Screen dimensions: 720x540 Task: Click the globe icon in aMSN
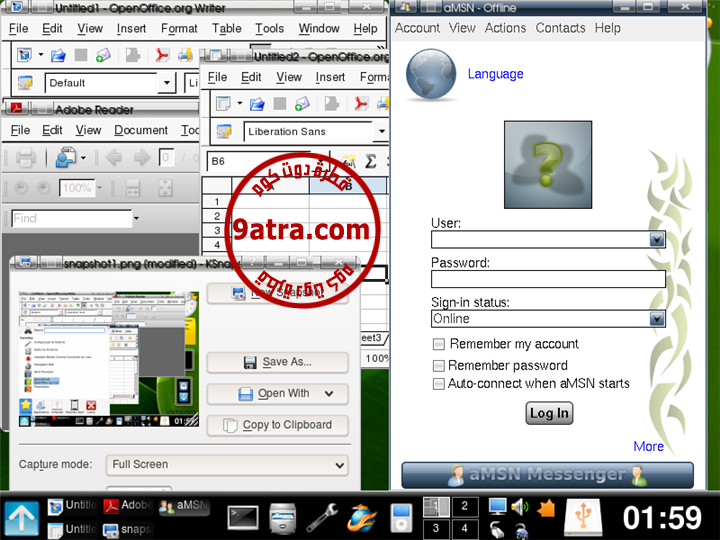click(431, 74)
